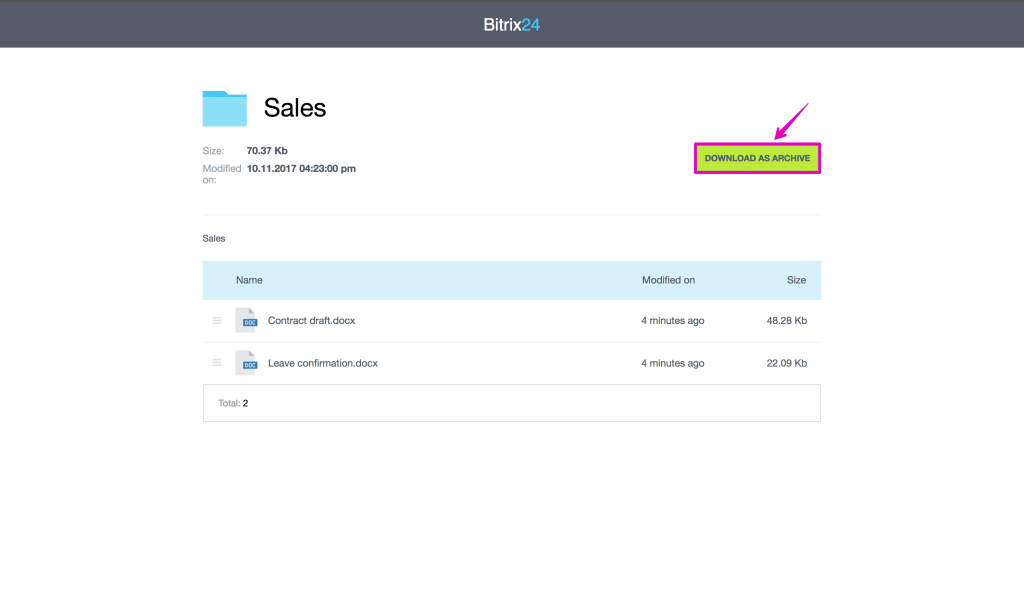This screenshot has width=1024, height=589.
Task: Click the folder size value 70.37 Kb
Action: 267,151
